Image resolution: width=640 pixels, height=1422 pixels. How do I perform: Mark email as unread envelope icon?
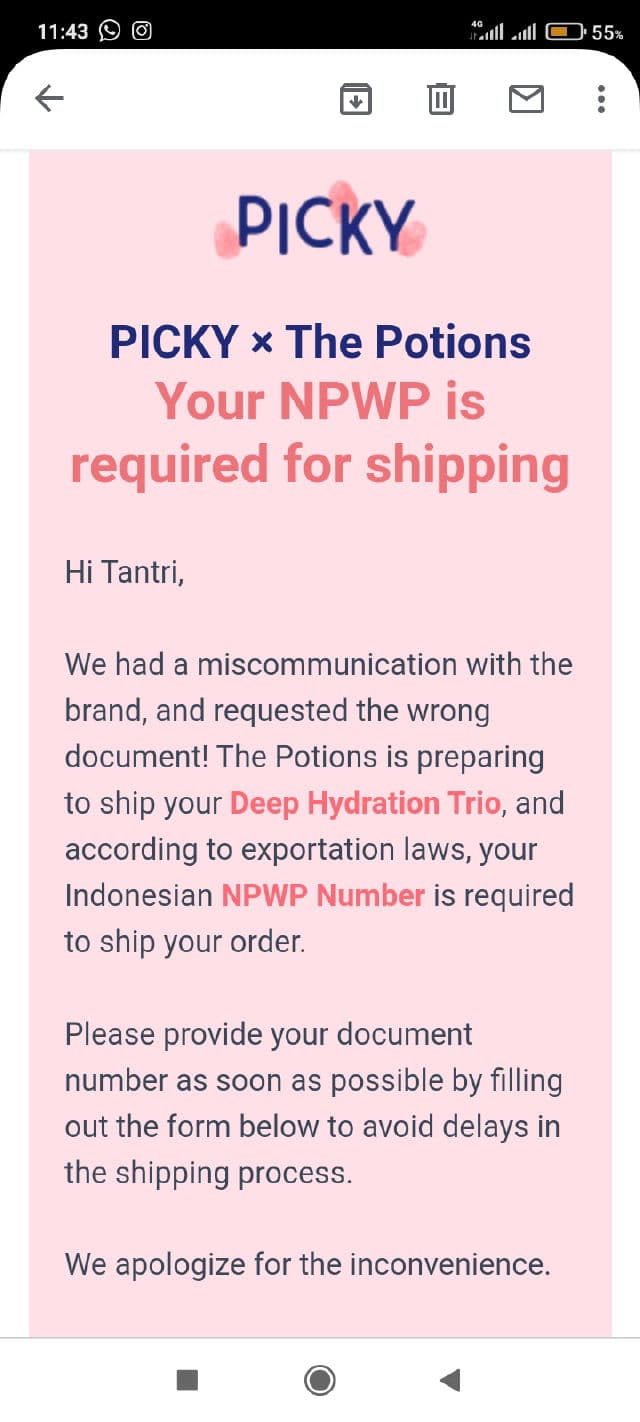coord(526,99)
